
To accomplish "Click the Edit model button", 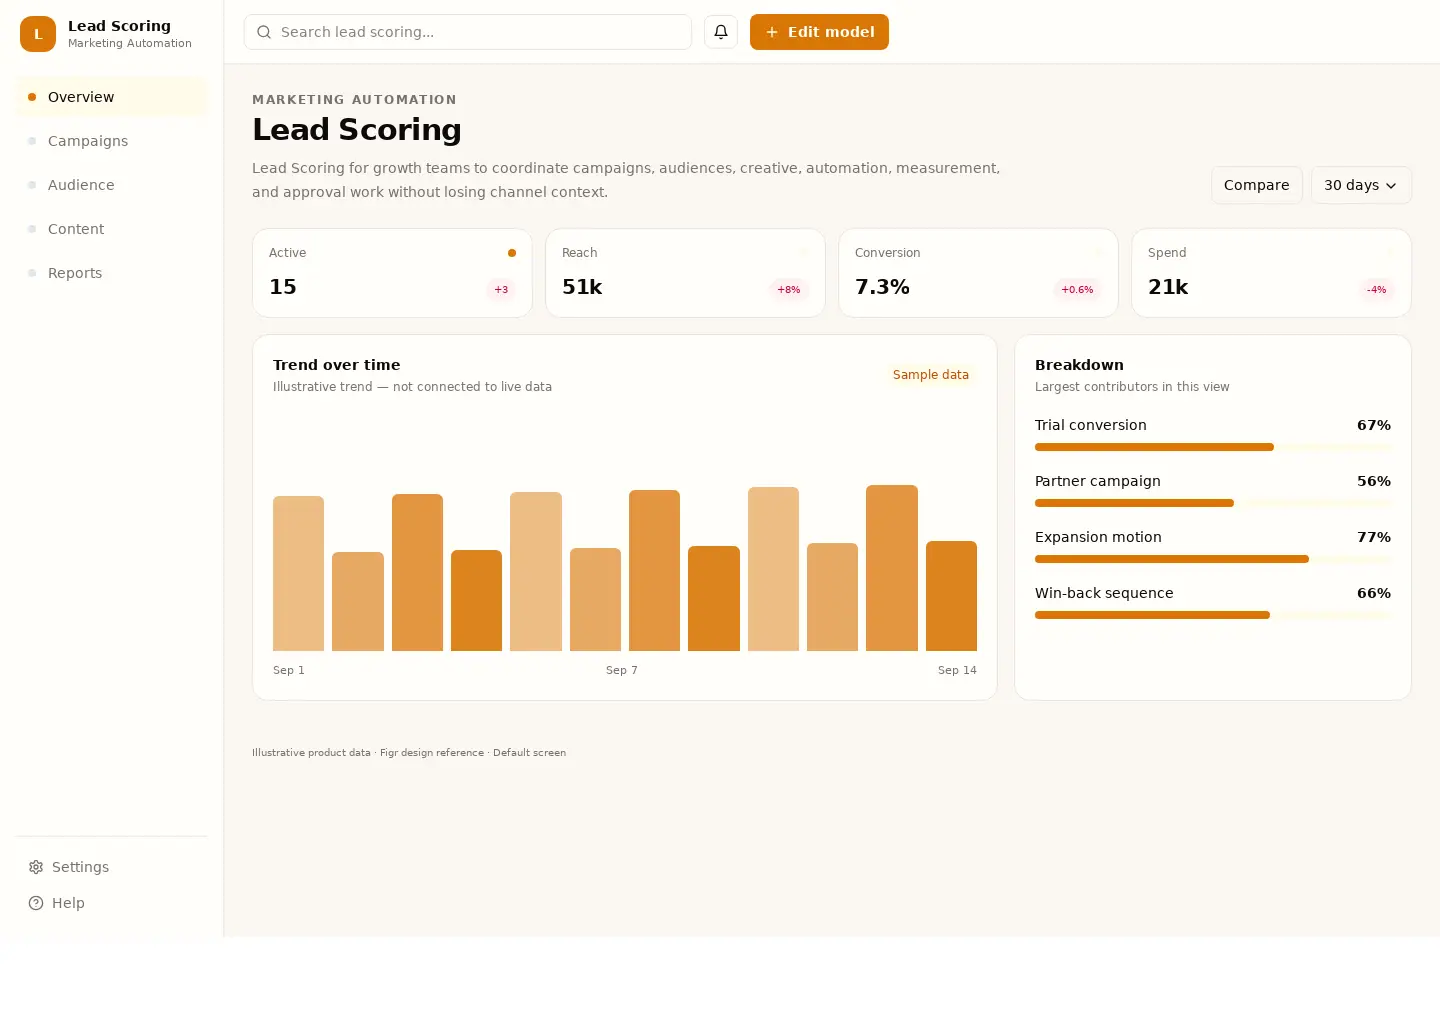I will point(819,32).
